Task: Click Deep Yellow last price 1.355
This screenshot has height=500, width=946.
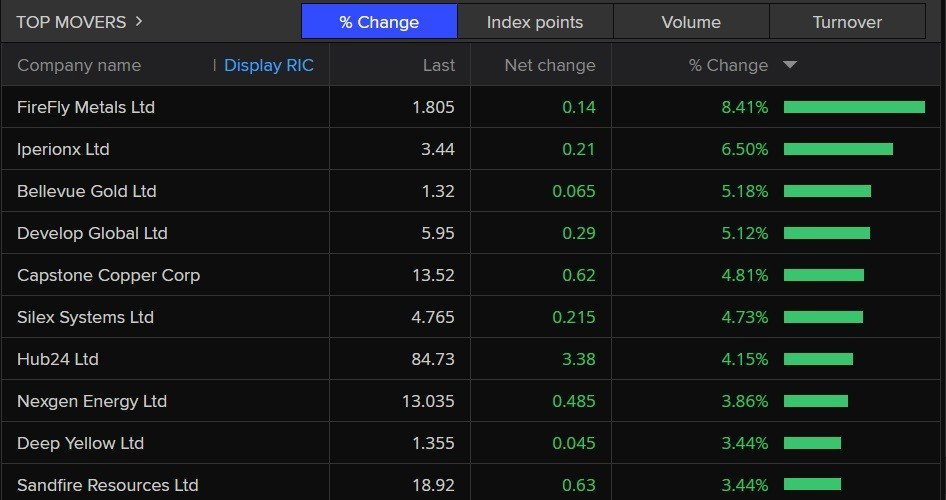Action: pos(433,443)
